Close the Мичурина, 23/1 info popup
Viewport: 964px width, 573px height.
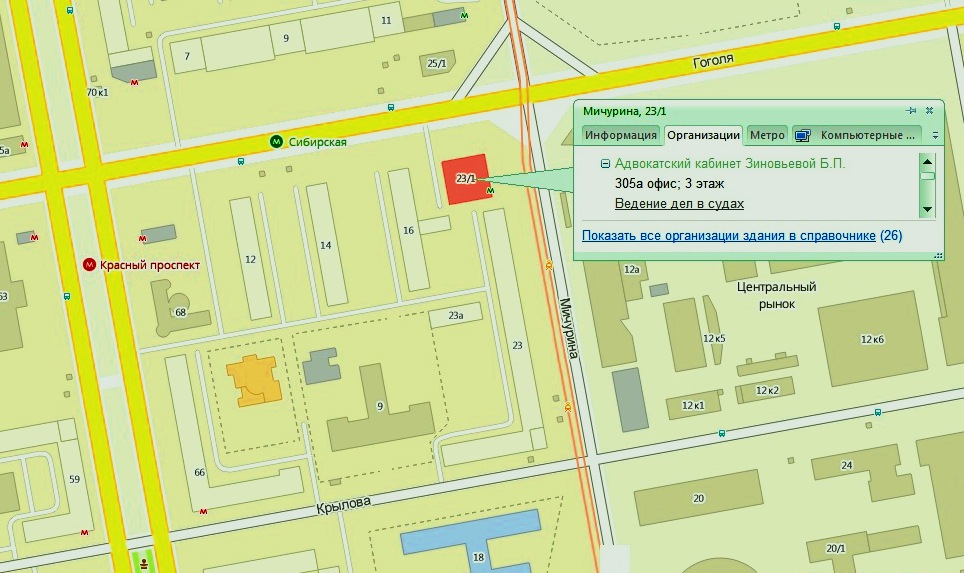929,110
